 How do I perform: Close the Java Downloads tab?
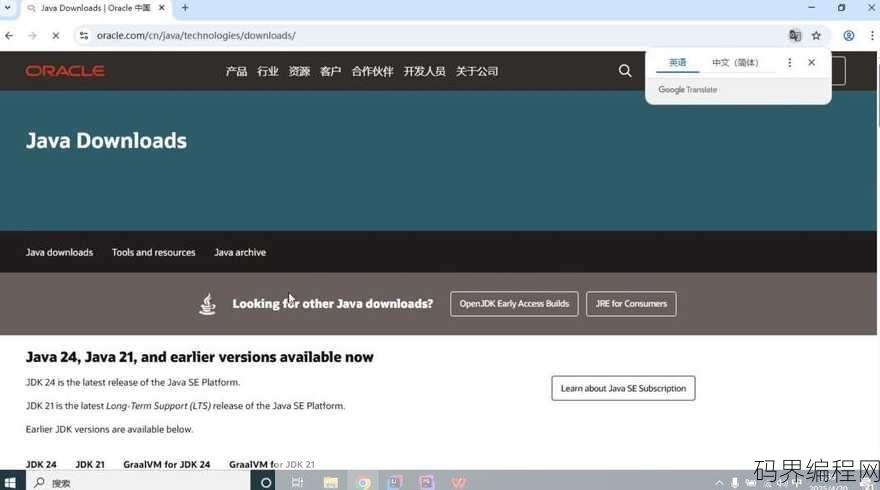tap(162, 8)
